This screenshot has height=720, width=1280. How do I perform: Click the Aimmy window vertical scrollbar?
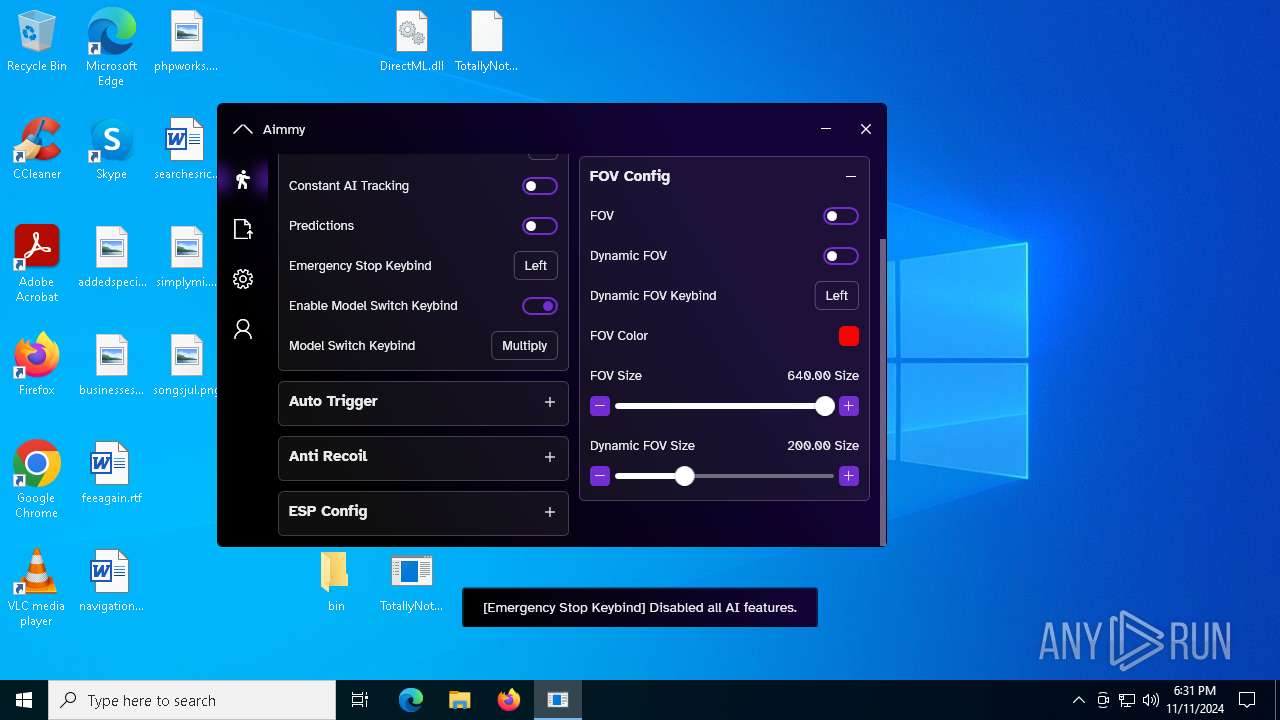point(882,390)
